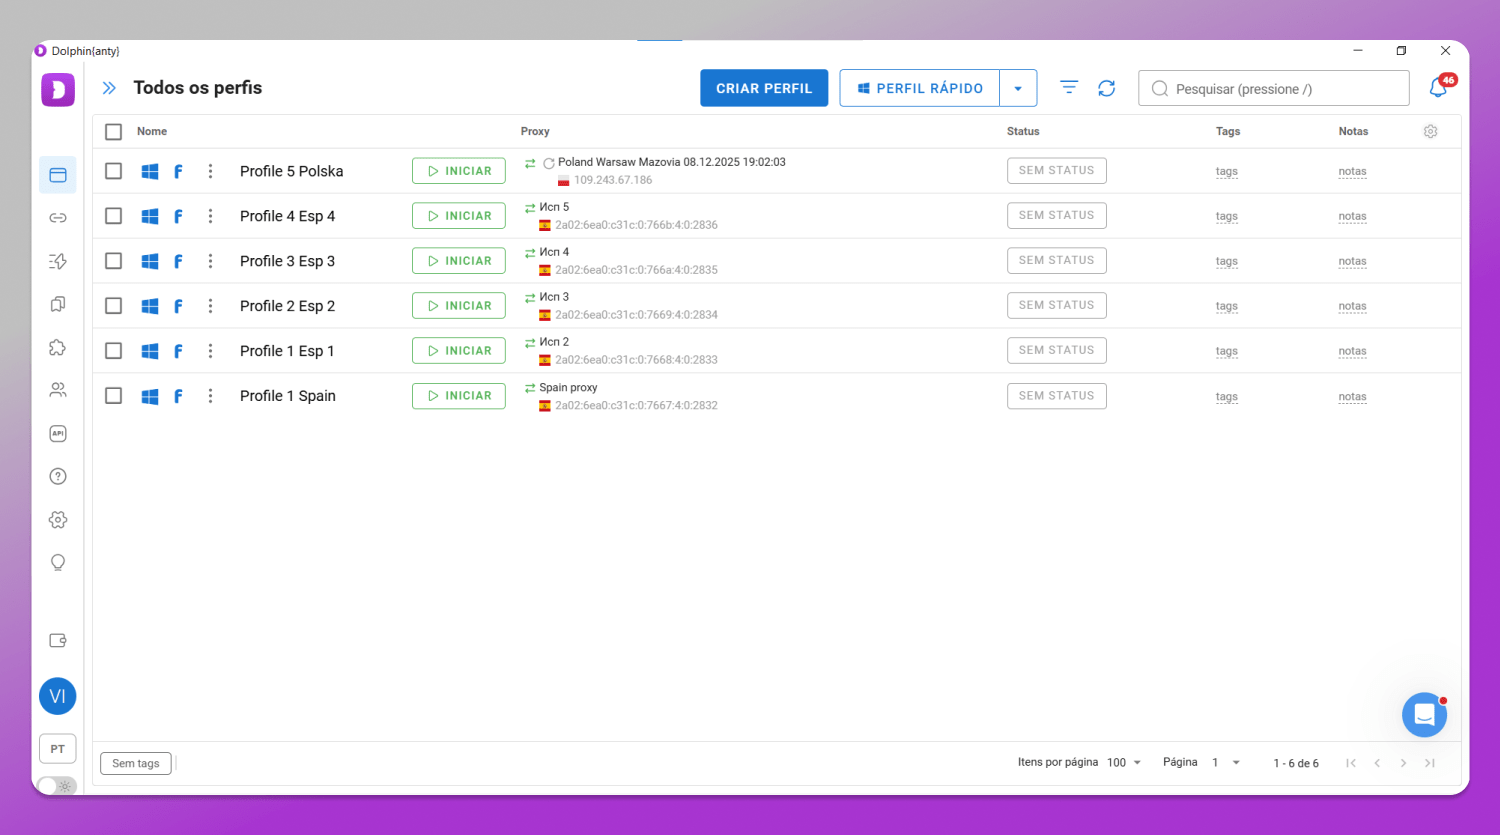Open the help question mark icon

[x=58, y=476]
